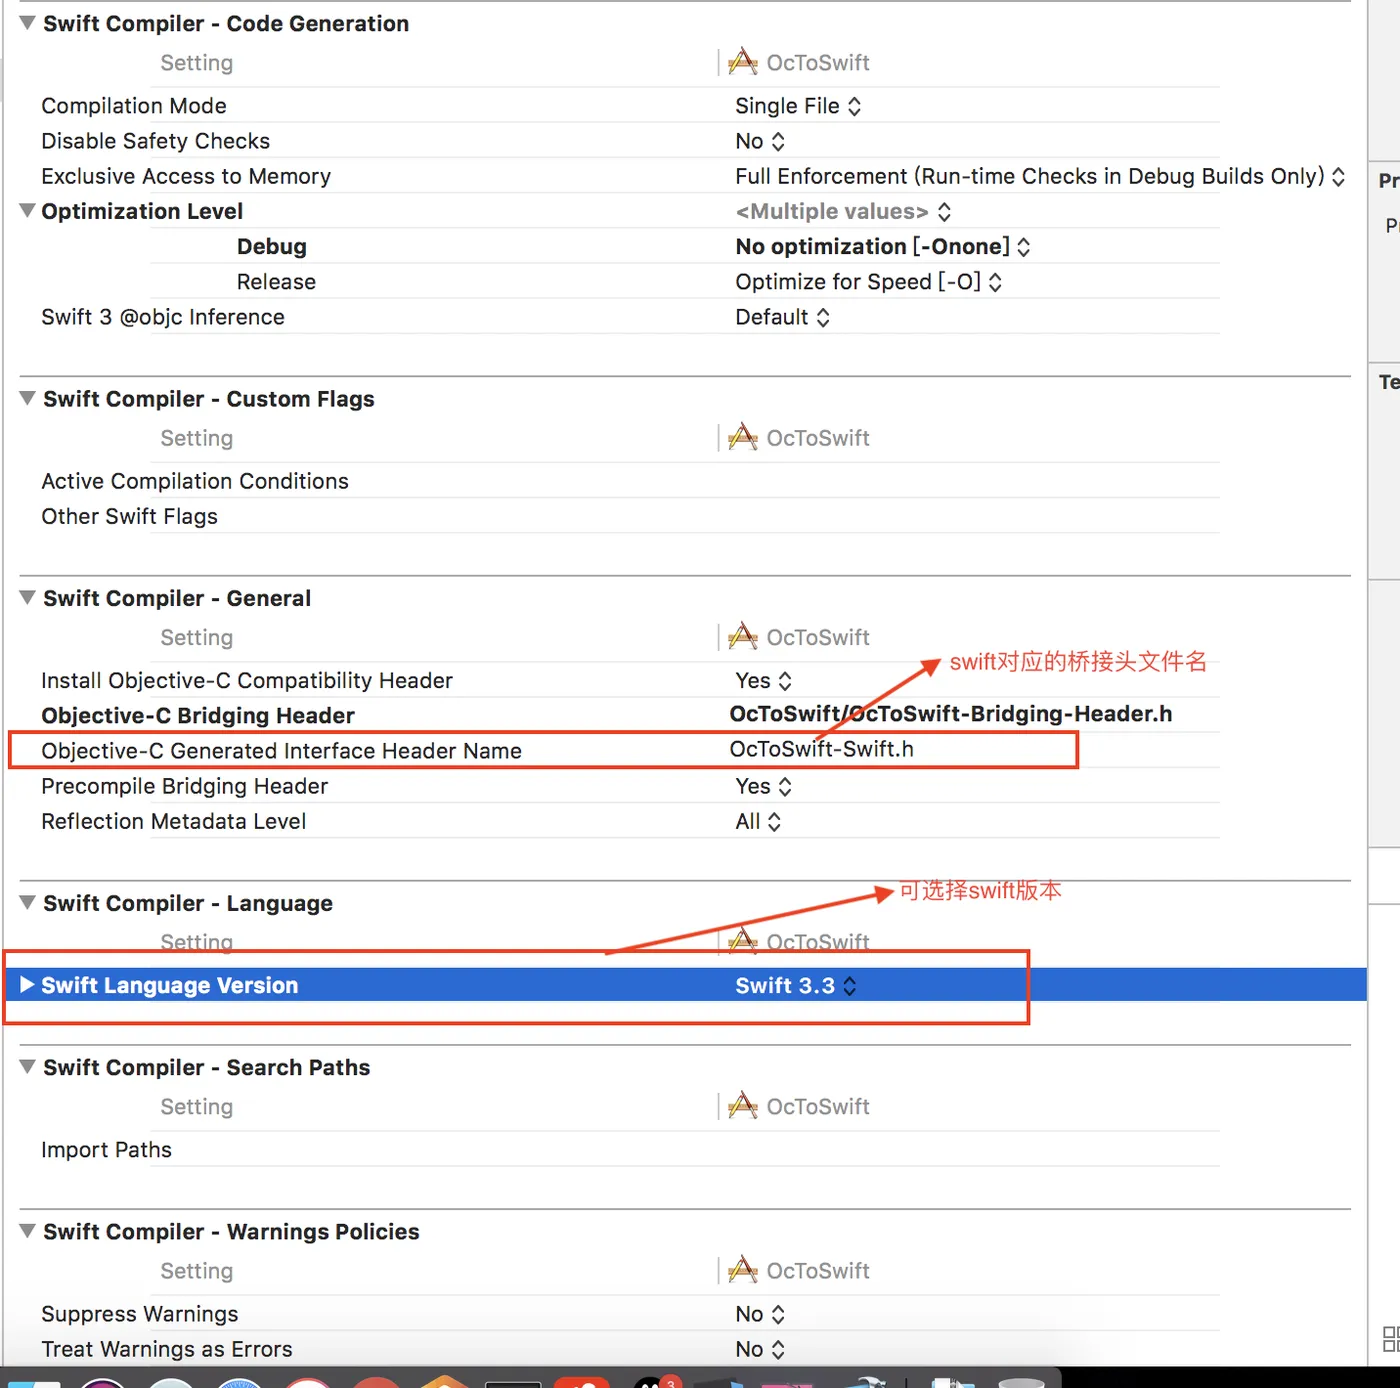This screenshot has height=1388, width=1400.
Task: Select the 'Swift 3 @objc Inference' setting
Action: pyautogui.click(x=163, y=317)
